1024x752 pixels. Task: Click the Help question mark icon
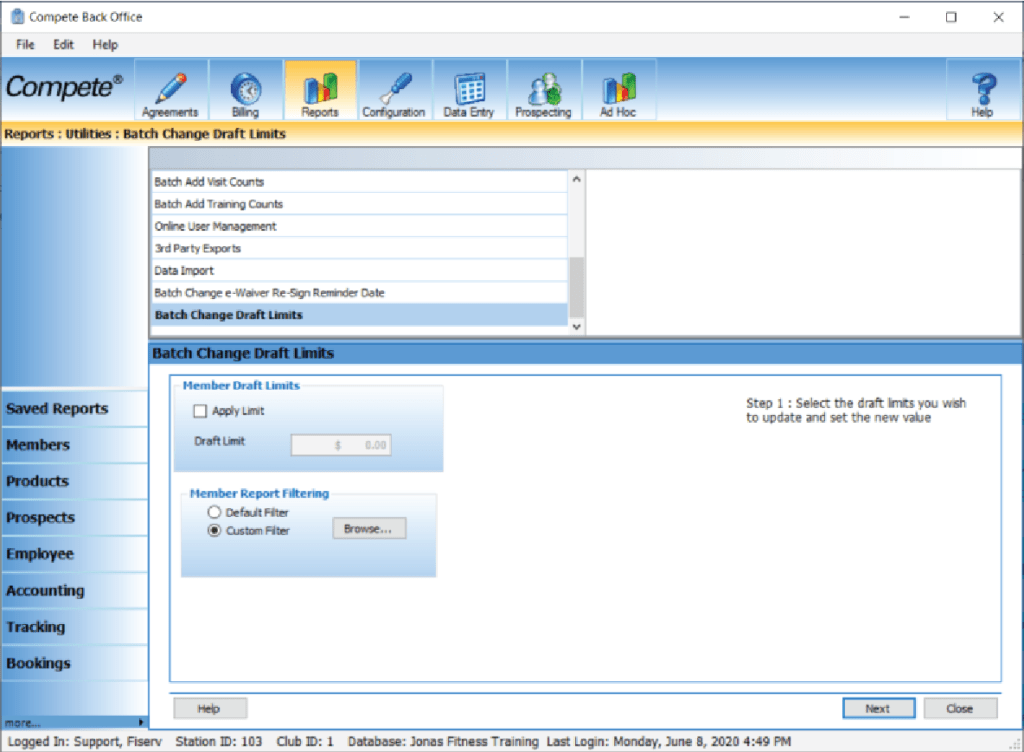coord(982,91)
